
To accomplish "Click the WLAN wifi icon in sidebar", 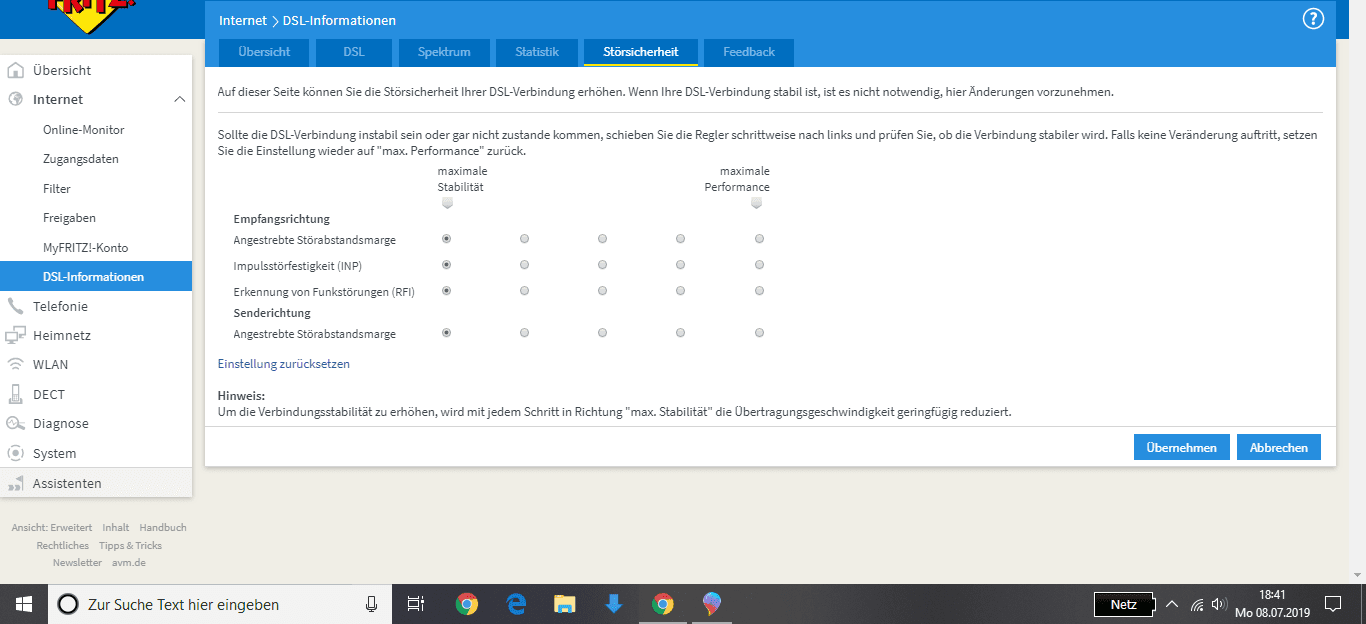I will point(15,364).
